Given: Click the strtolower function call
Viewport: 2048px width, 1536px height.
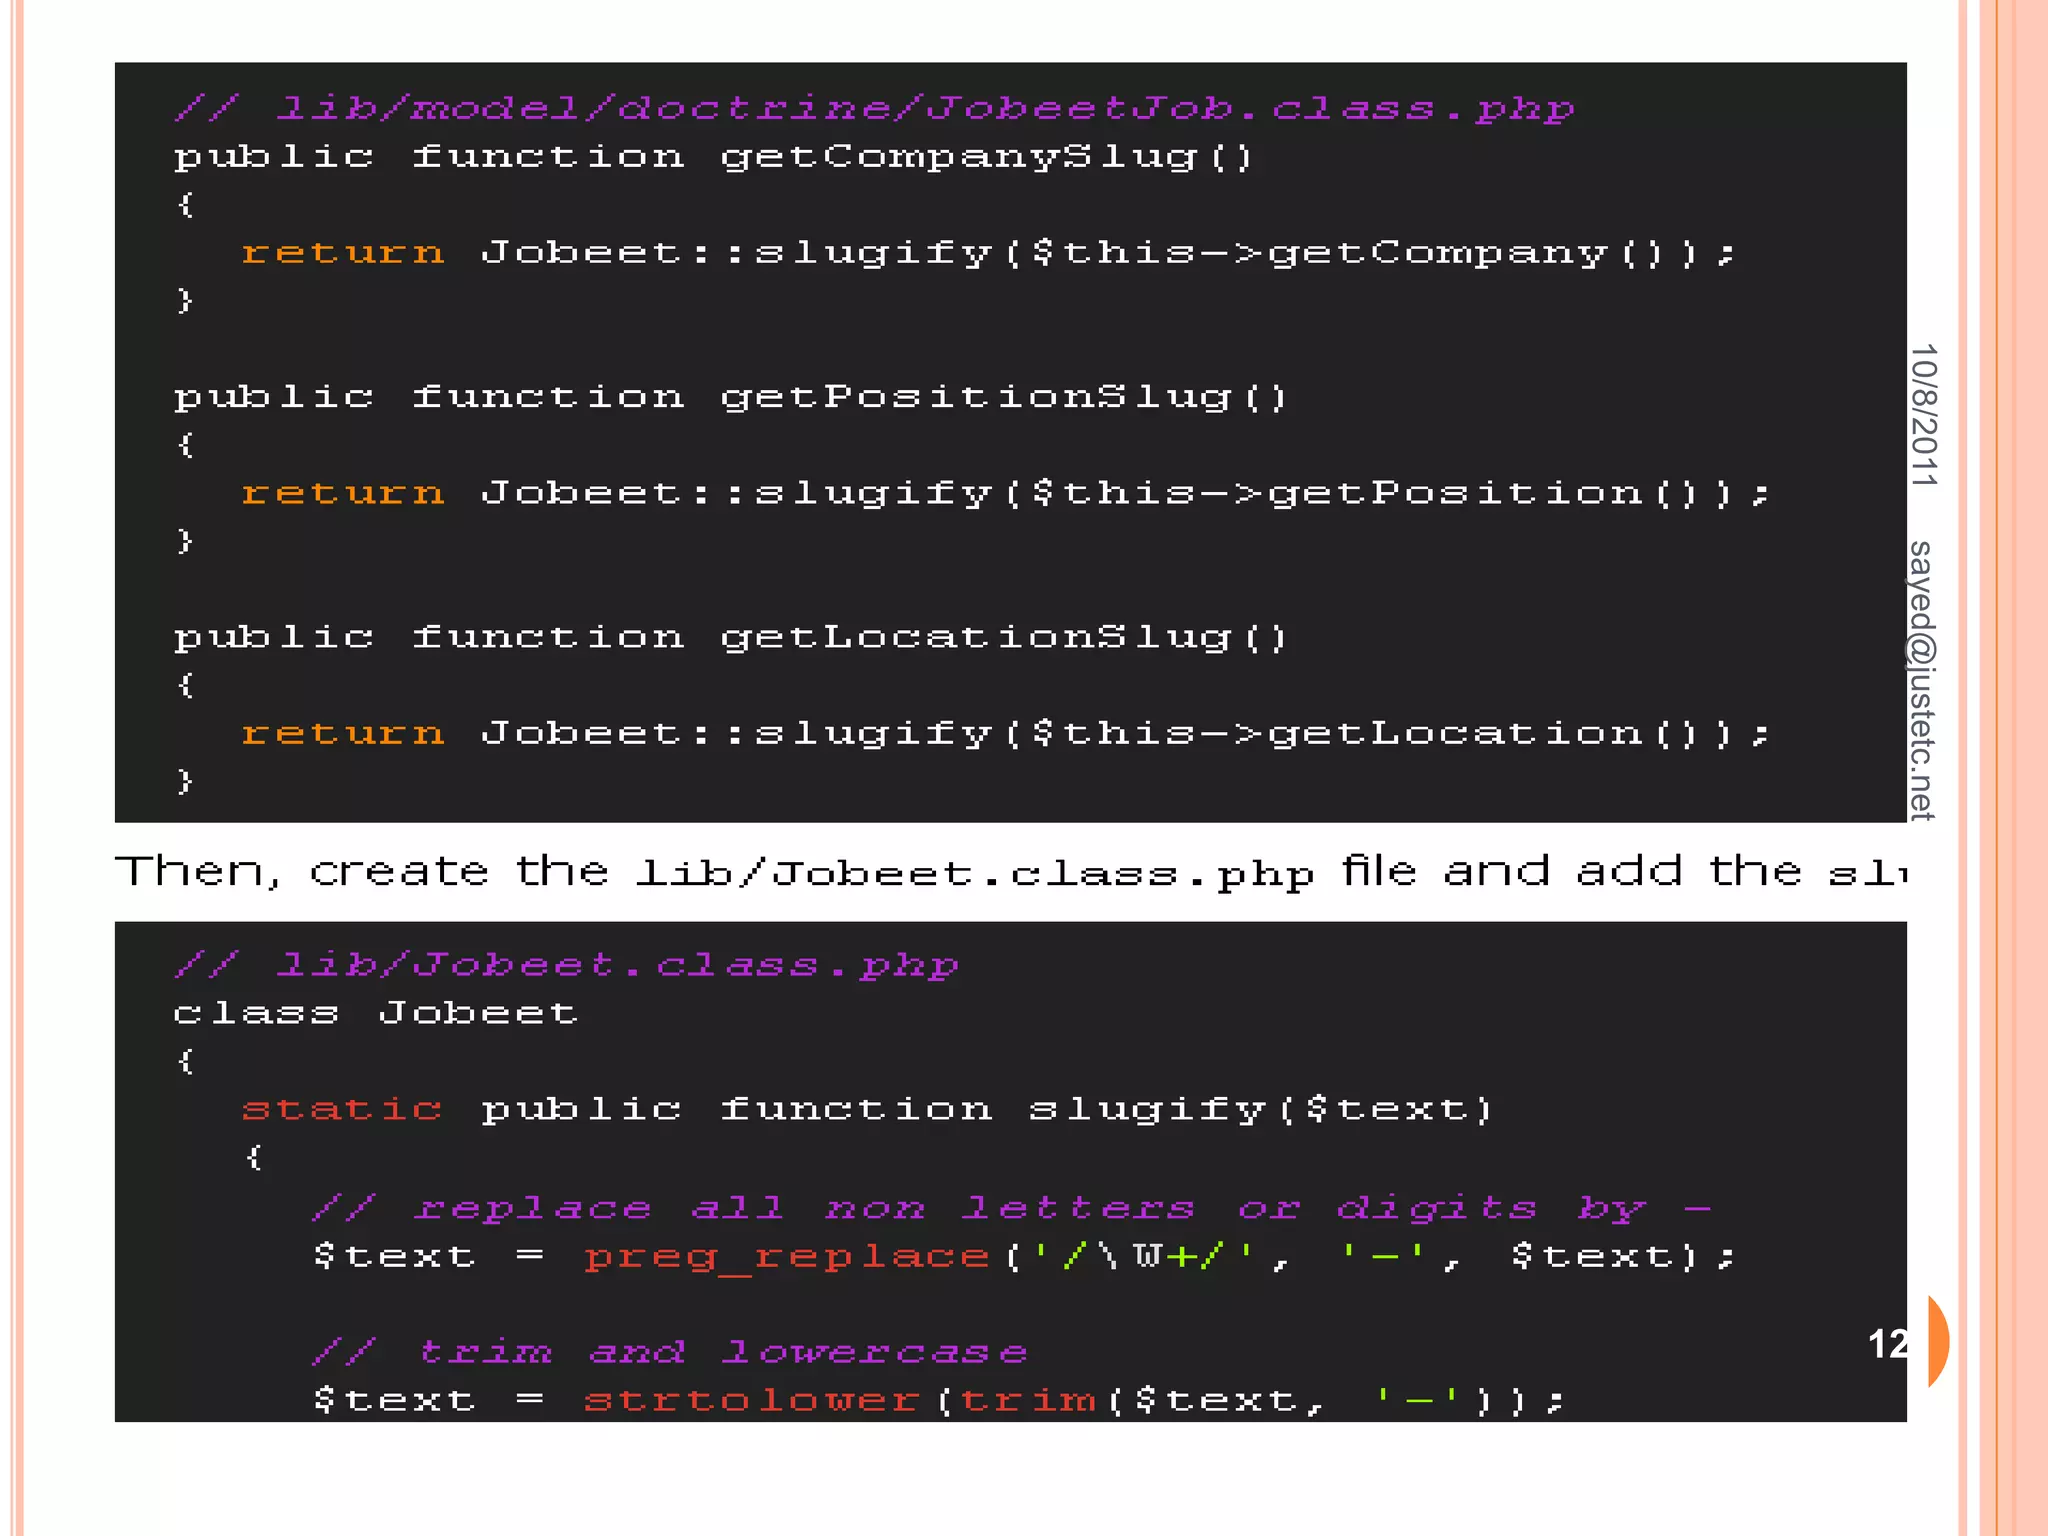Looking at the screenshot, I should (x=751, y=1400).
